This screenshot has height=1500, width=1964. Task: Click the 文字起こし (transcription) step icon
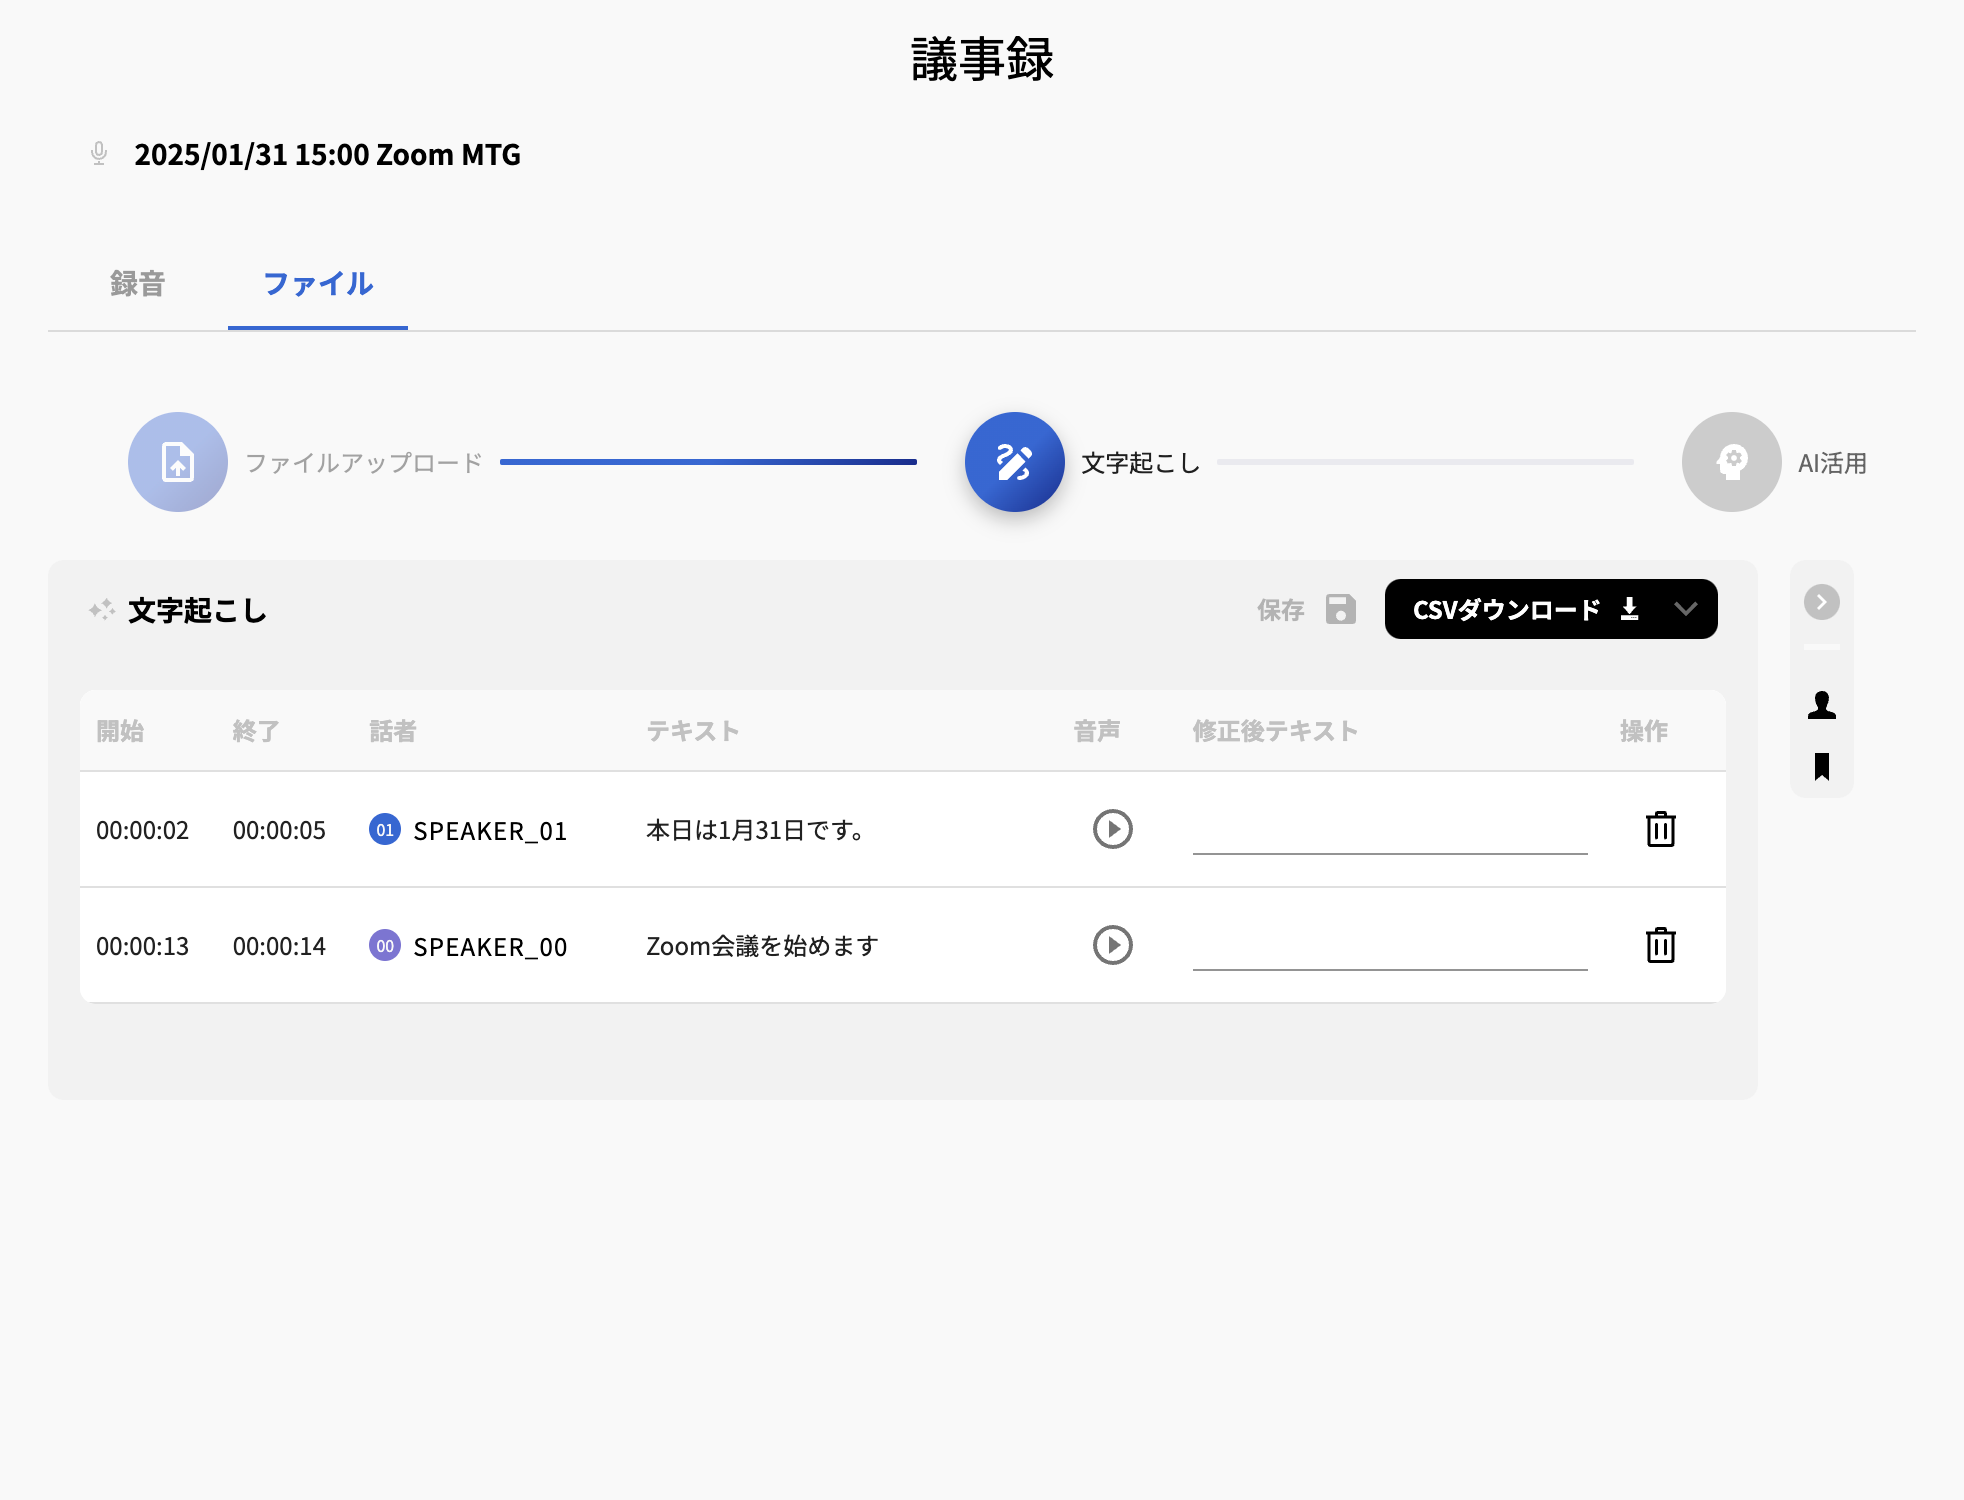click(x=1013, y=462)
